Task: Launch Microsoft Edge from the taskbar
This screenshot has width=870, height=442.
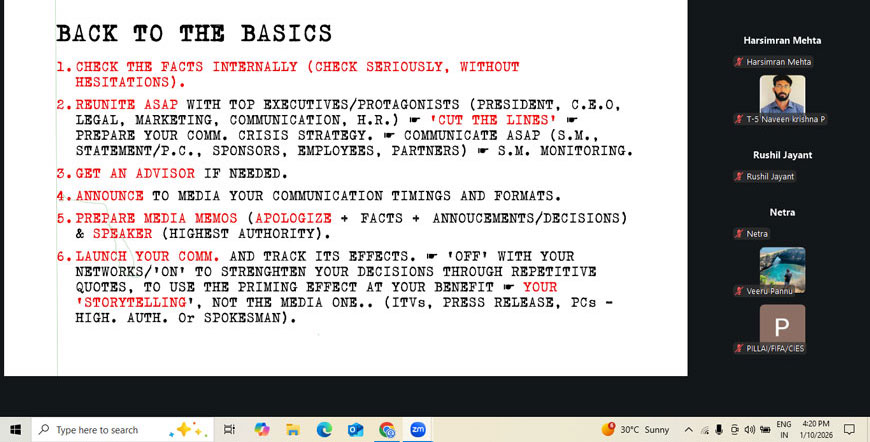Action: 324,429
